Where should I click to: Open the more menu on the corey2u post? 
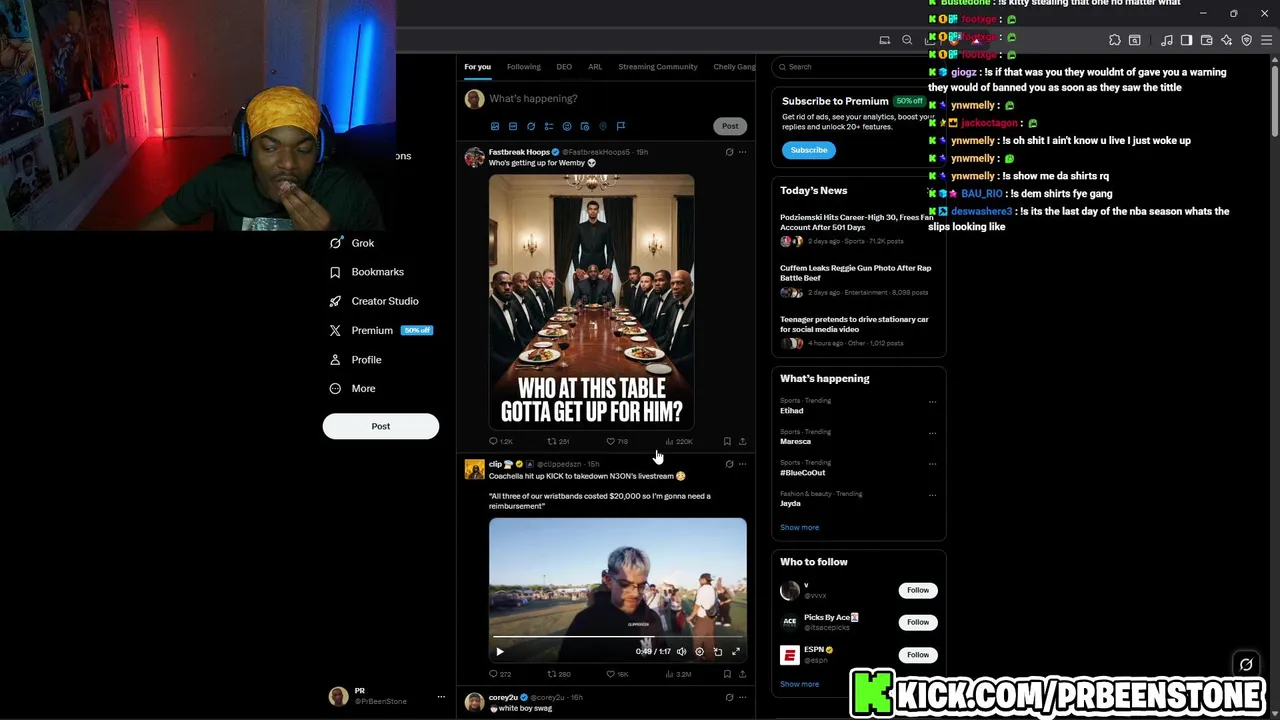(742, 697)
